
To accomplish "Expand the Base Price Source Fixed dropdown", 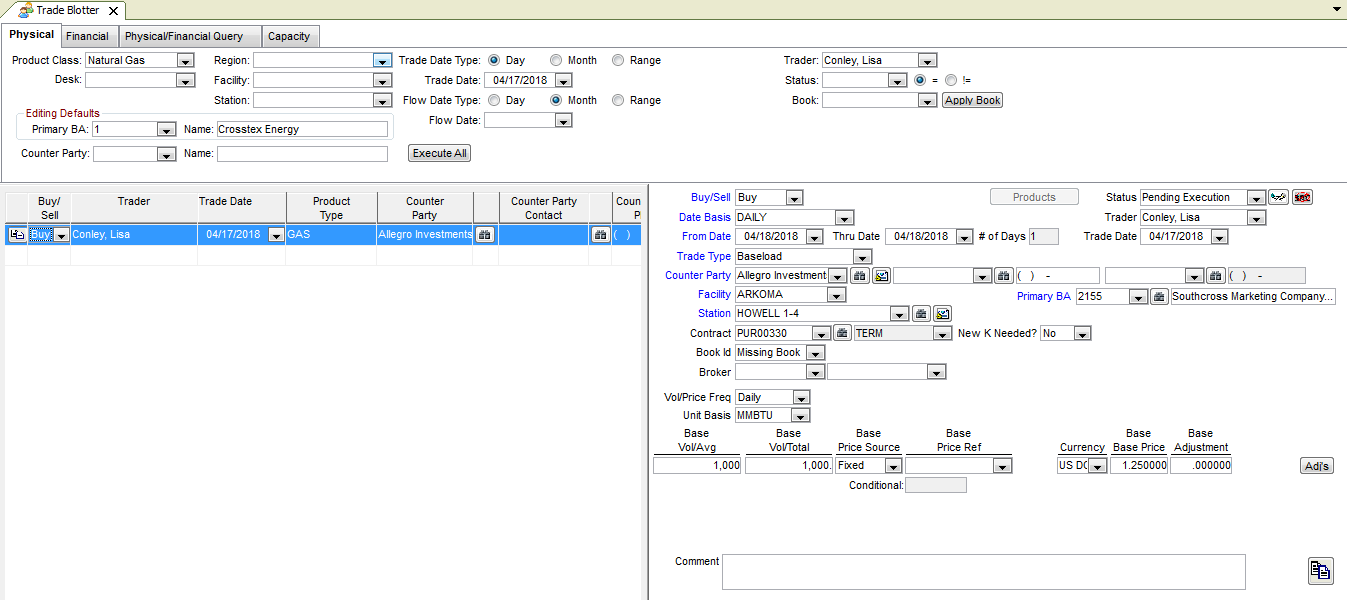I will click(893, 466).
